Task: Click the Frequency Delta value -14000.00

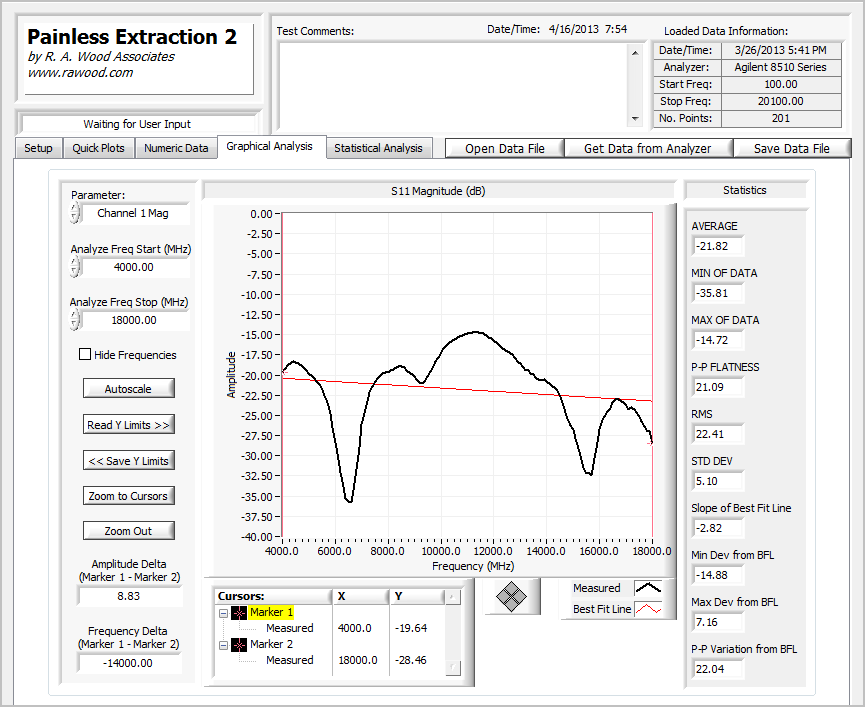Action: point(130,663)
